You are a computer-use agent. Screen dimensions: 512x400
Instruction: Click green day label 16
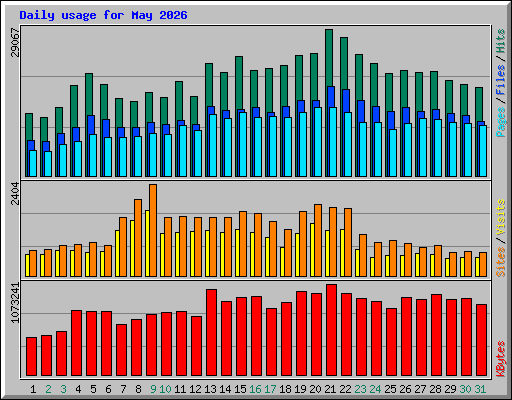point(255,389)
